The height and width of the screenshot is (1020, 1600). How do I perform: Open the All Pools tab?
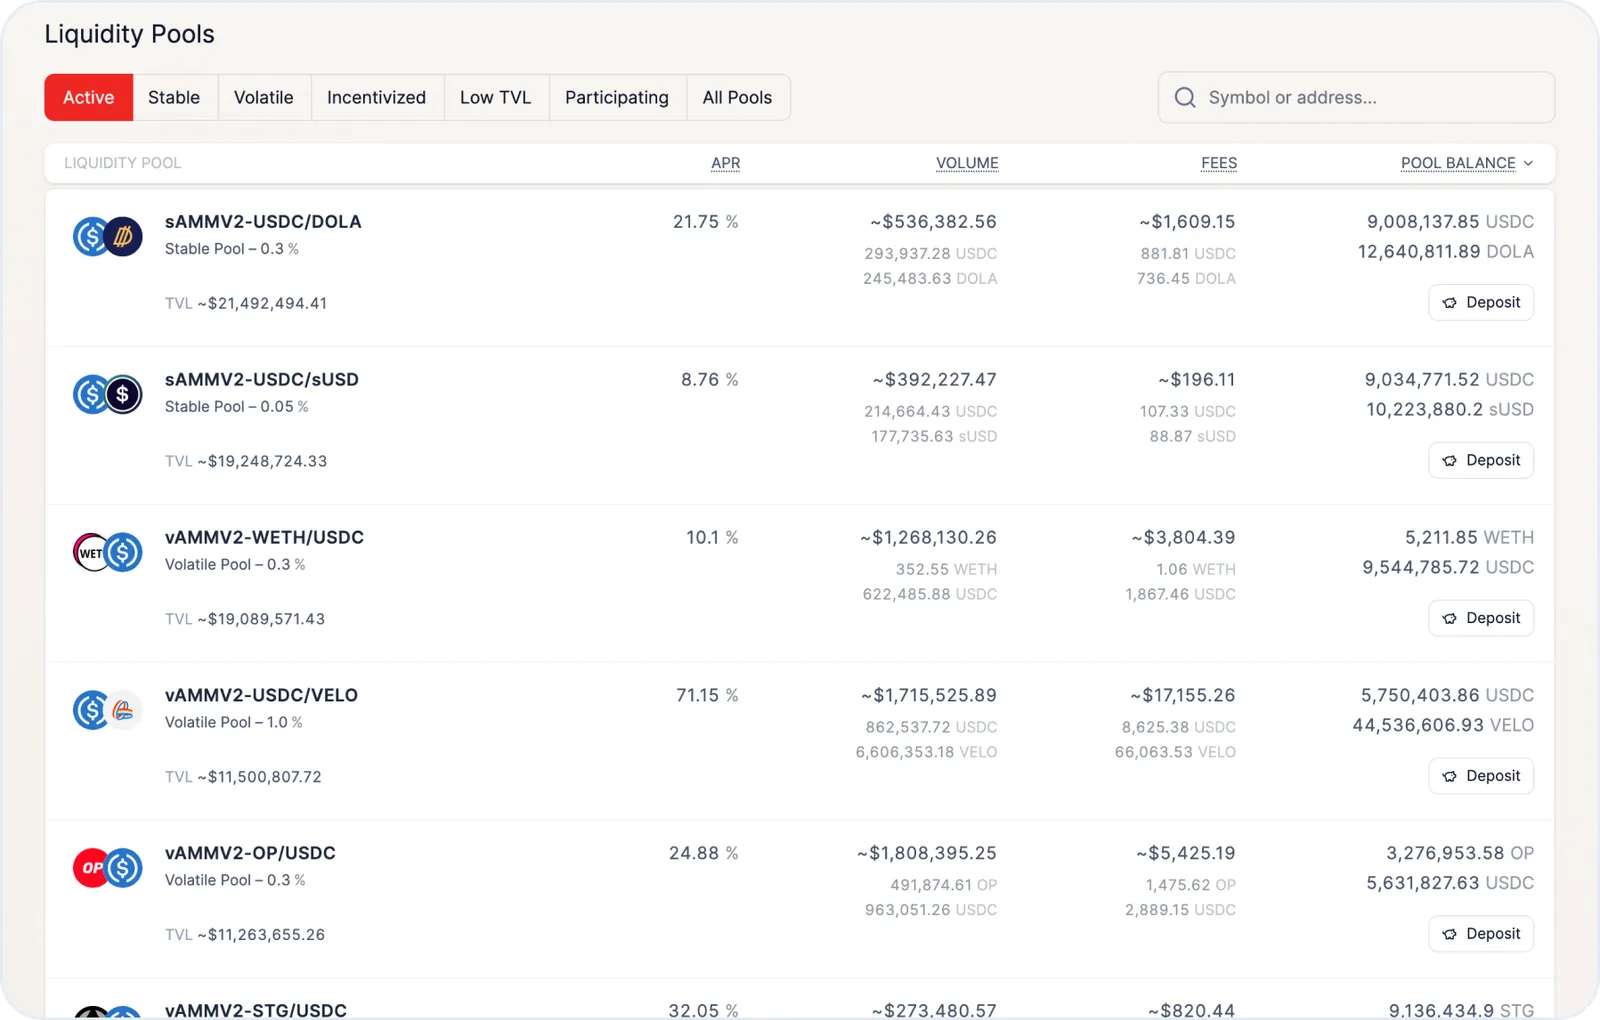click(737, 97)
